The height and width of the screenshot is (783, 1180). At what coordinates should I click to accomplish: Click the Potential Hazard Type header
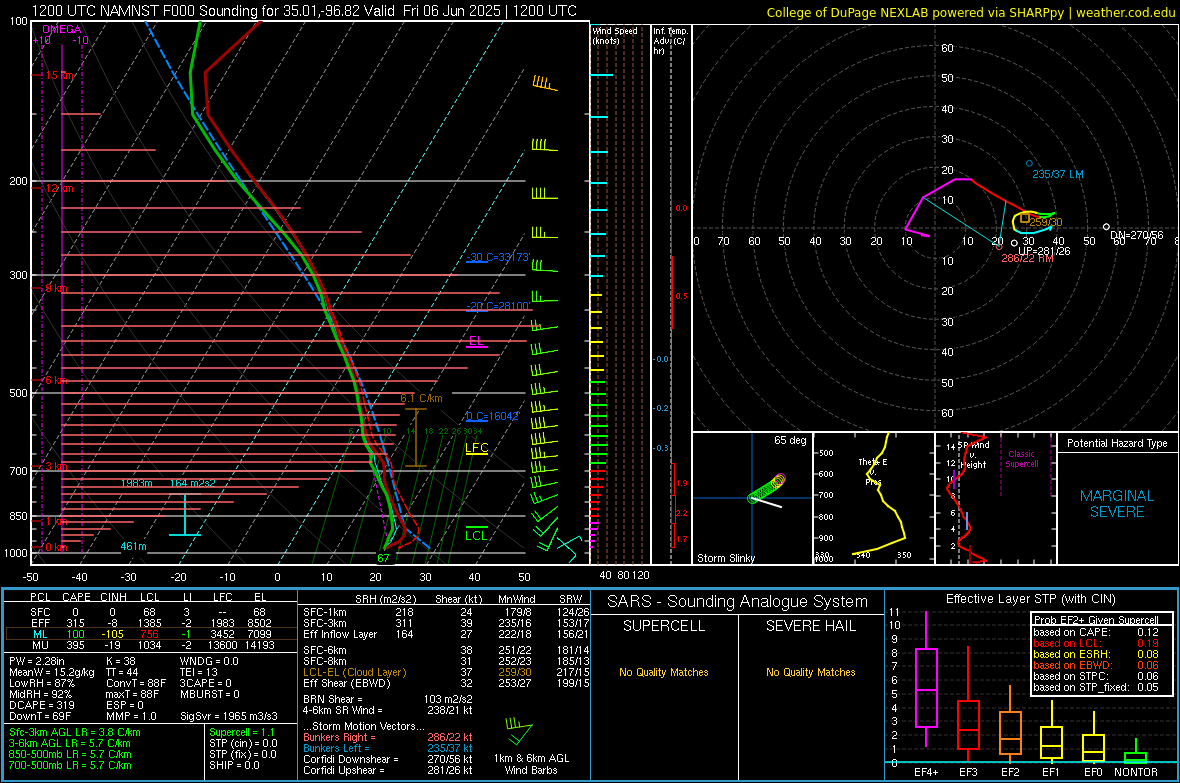coord(1117,443)
